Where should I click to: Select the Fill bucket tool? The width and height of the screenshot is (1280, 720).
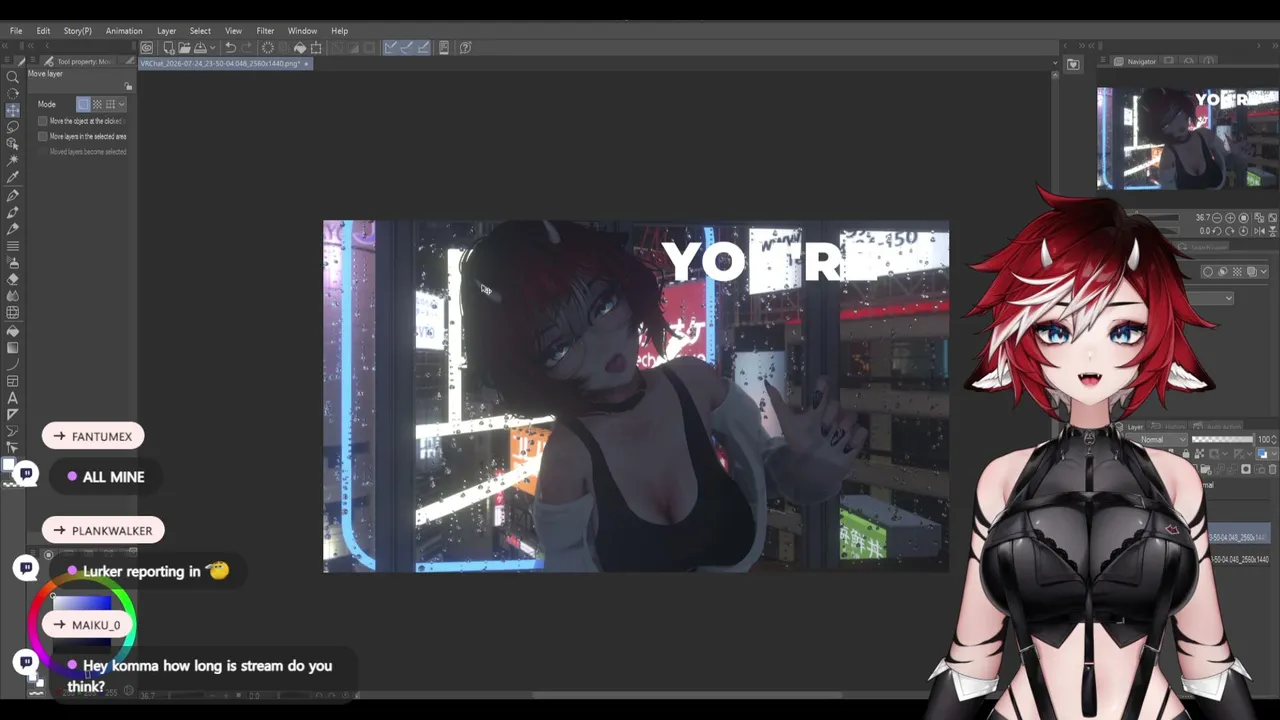pyautogui.click(x=13, y=331)
